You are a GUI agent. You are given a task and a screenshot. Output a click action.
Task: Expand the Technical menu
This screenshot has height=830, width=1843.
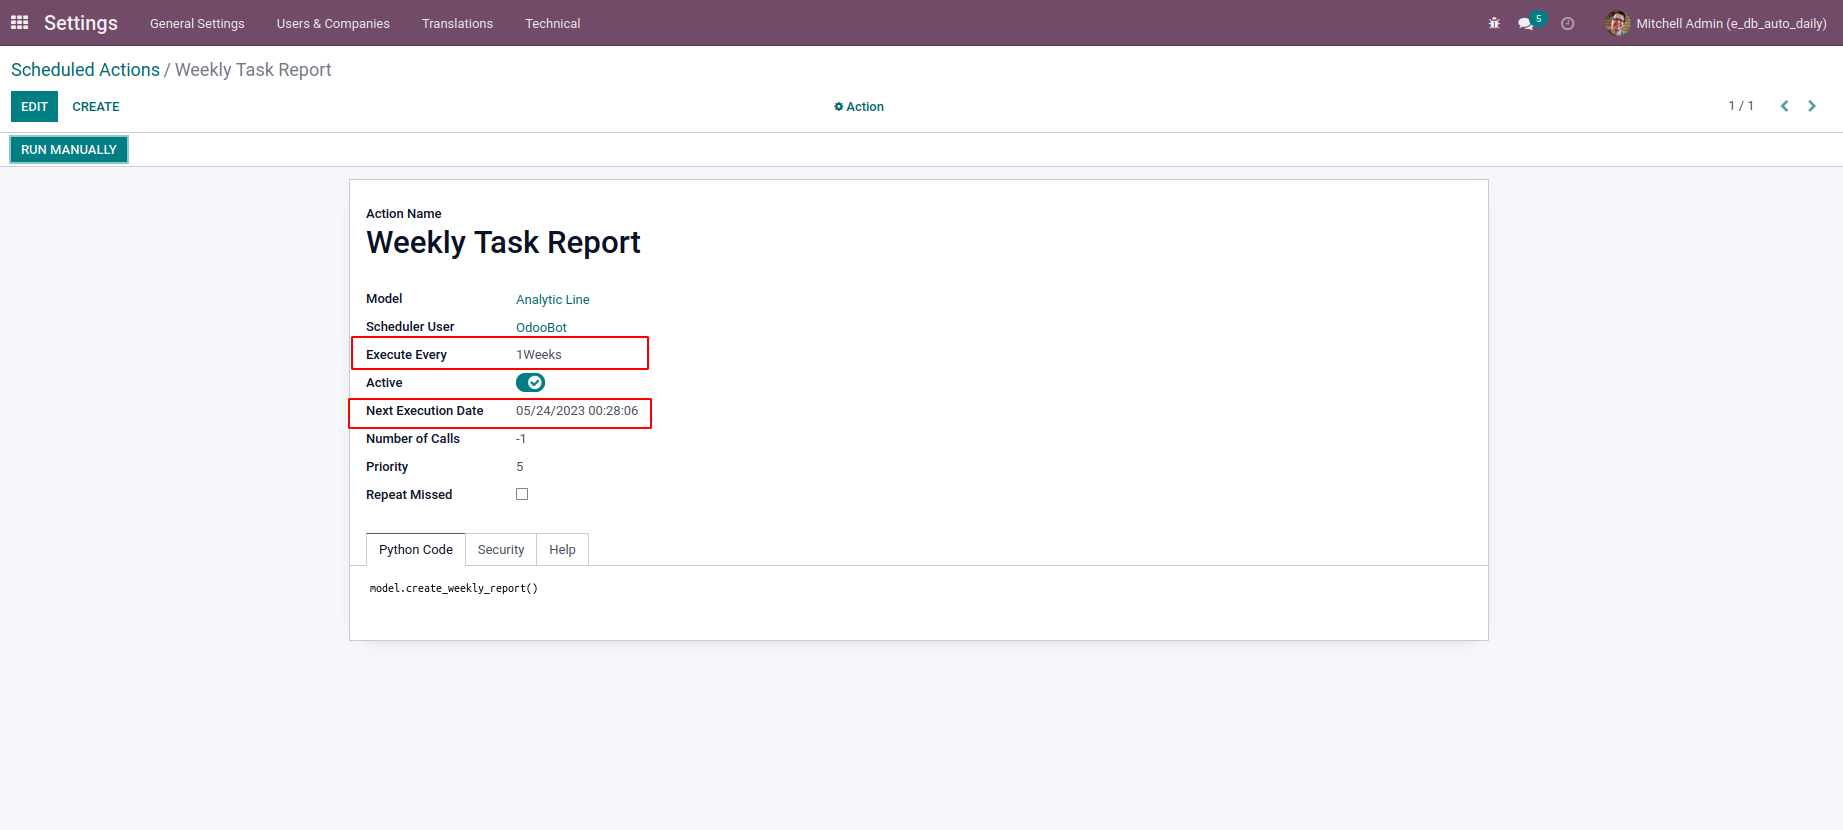point(552,23)
